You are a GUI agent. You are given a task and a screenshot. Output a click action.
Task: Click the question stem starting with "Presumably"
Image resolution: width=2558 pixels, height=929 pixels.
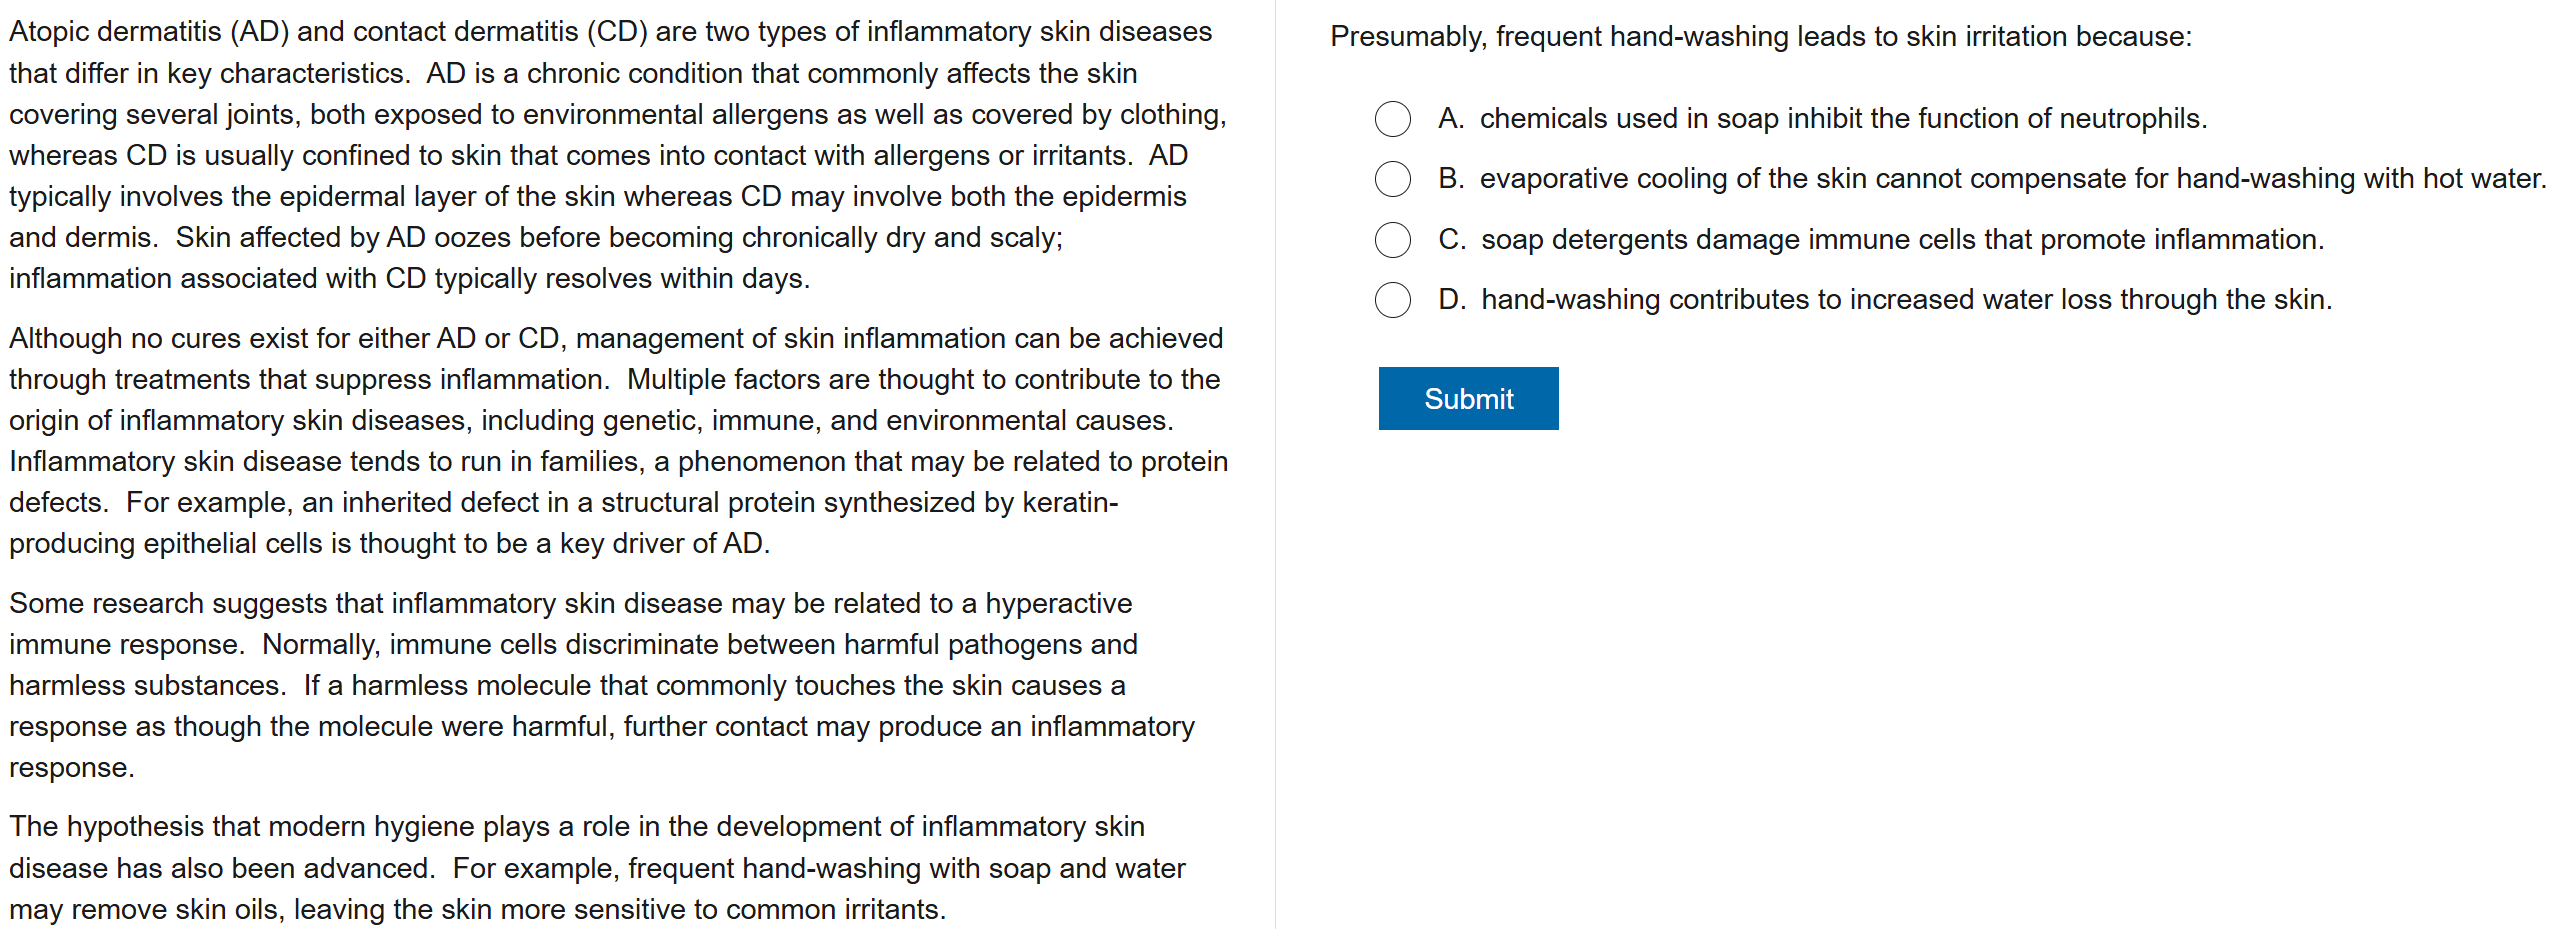pyautogui.click(x=1760, y=37)
